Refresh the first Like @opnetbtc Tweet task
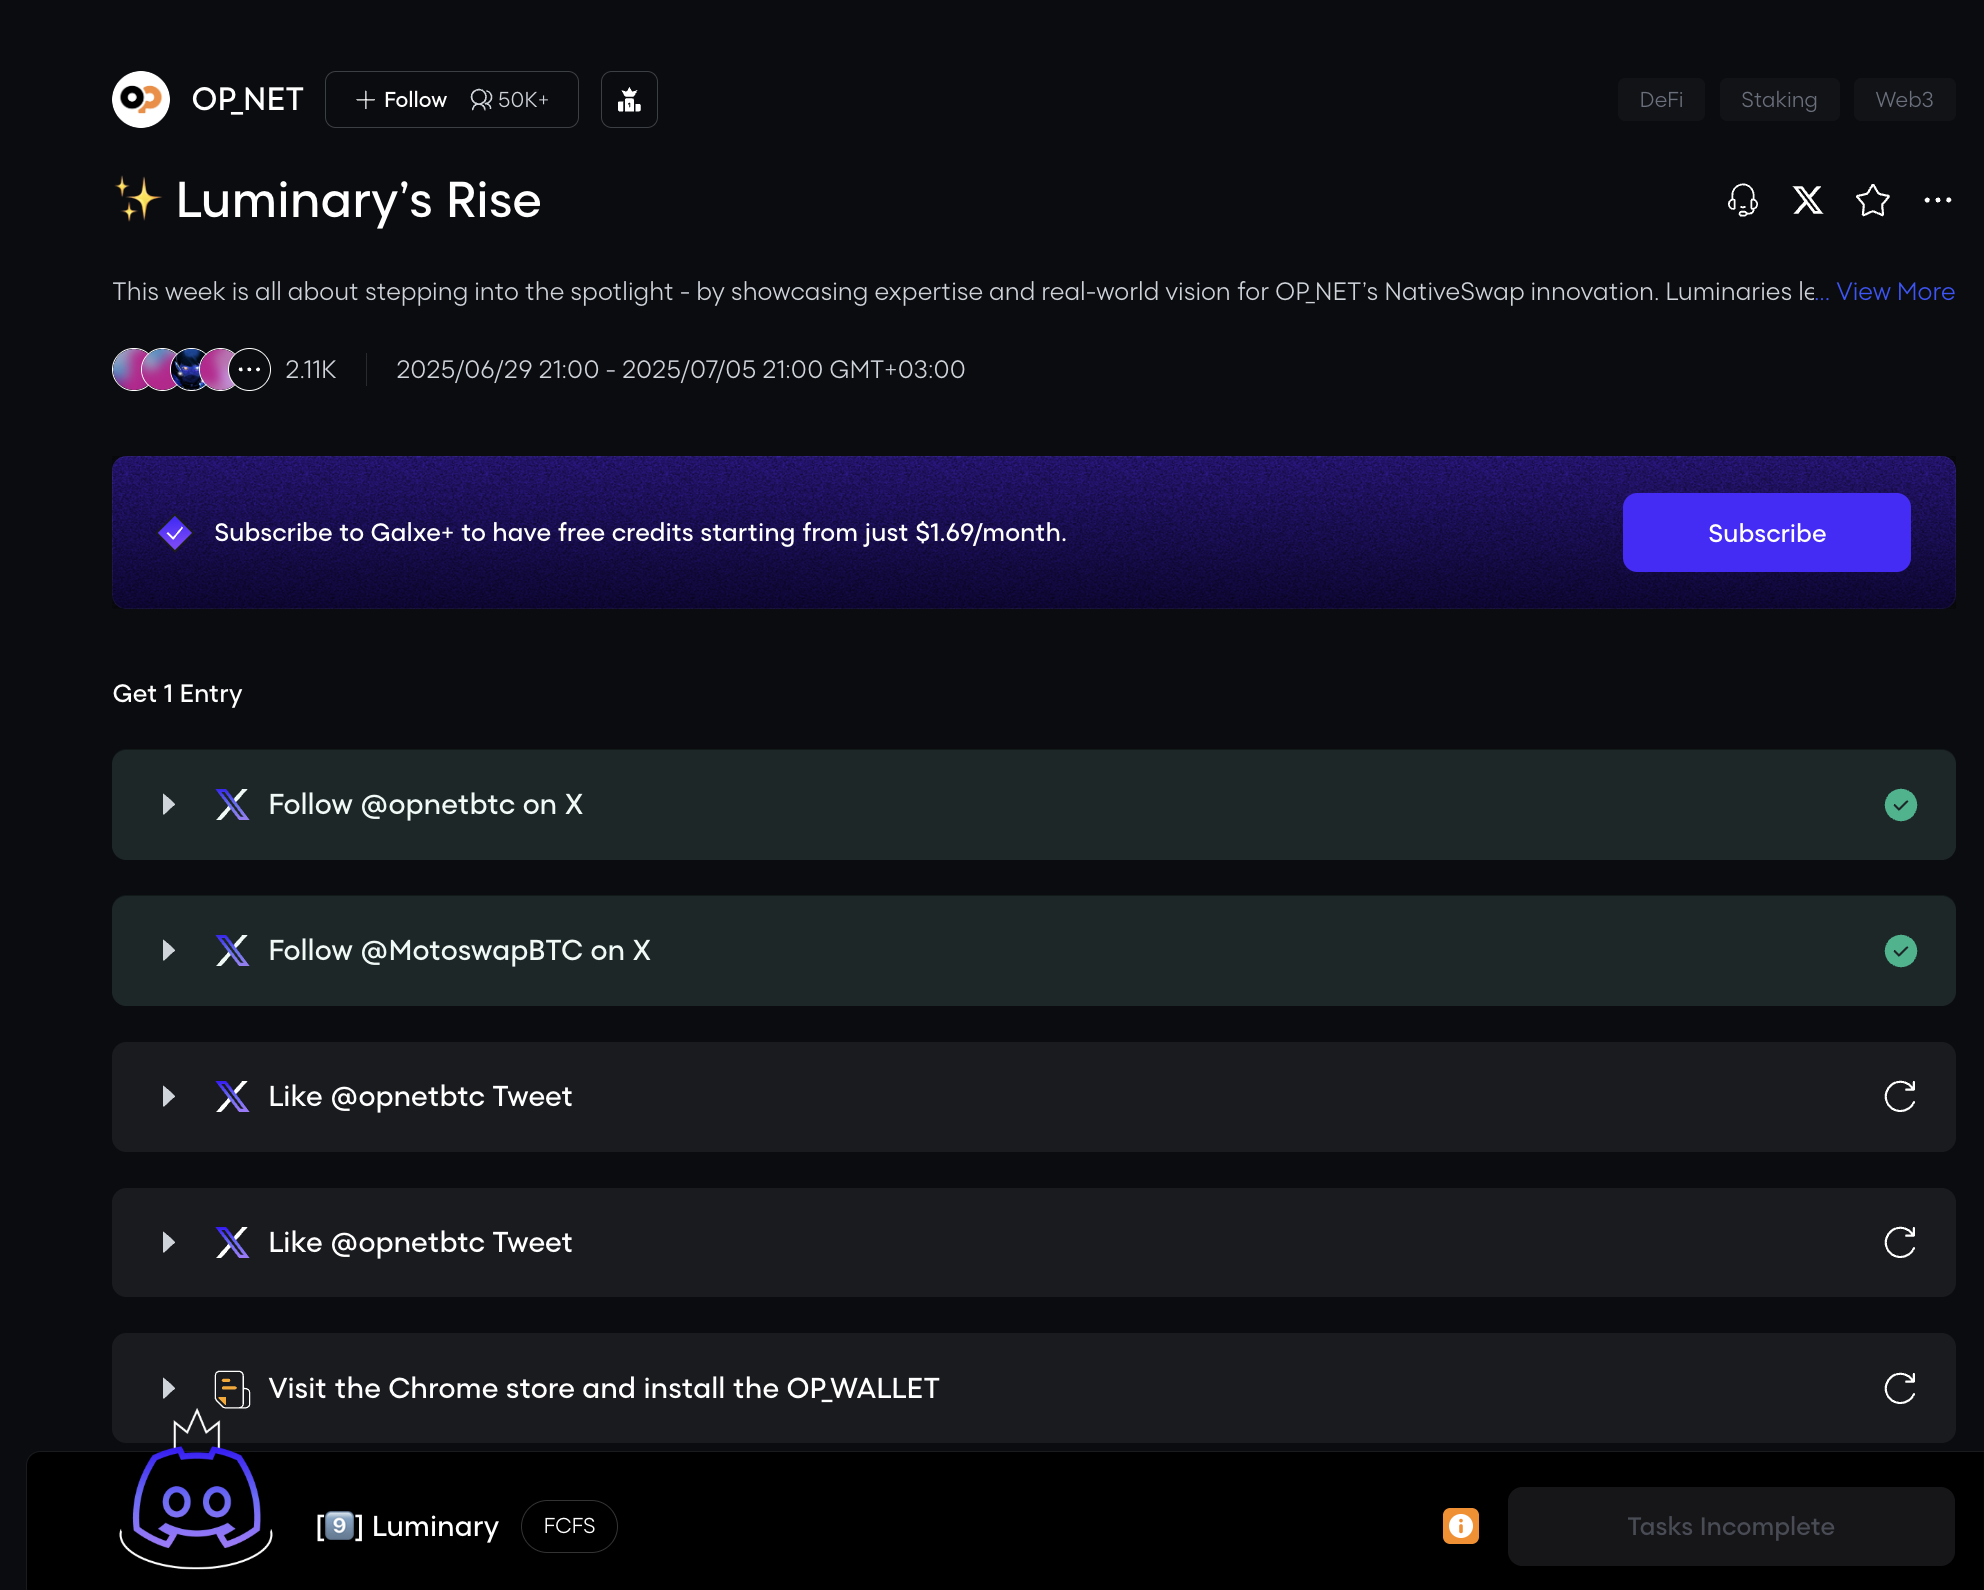1984x1590 pixels. point(1900,1096)
